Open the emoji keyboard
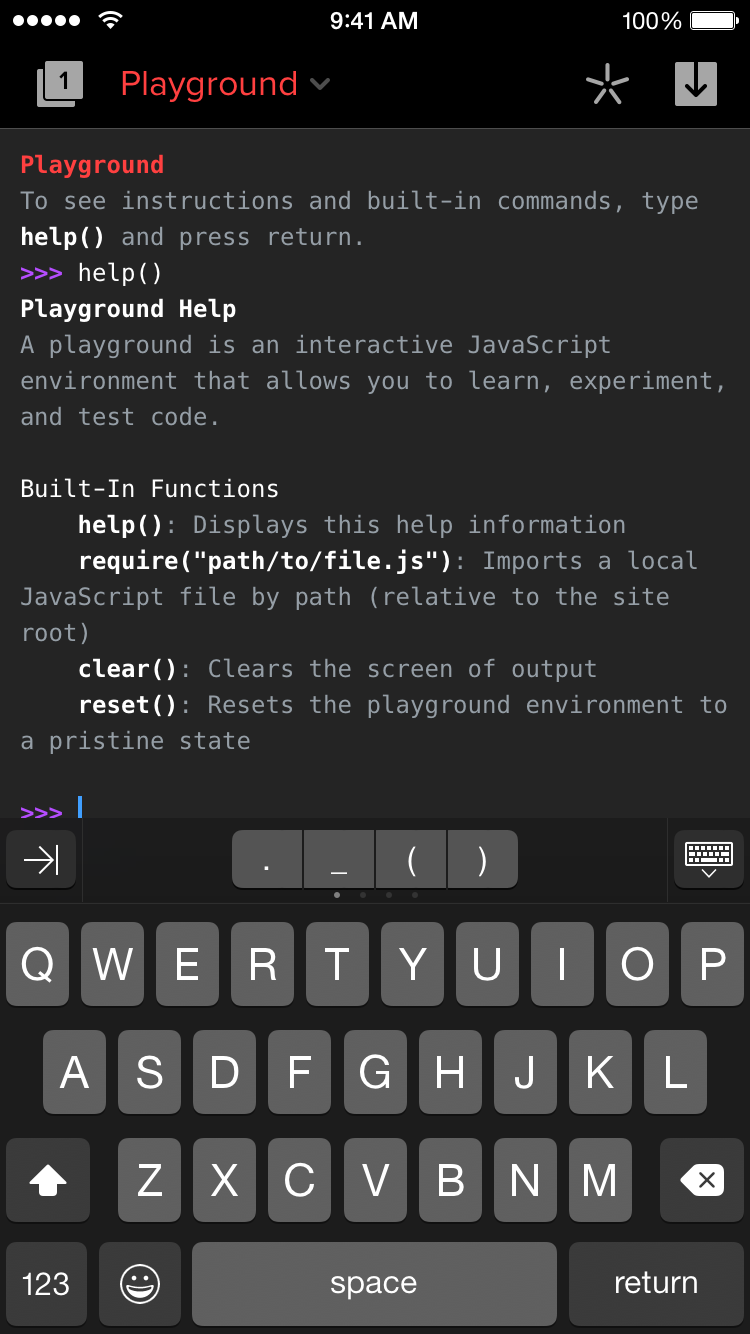The height and width of the screenshot is (1334, 750). coord(140,1284)
